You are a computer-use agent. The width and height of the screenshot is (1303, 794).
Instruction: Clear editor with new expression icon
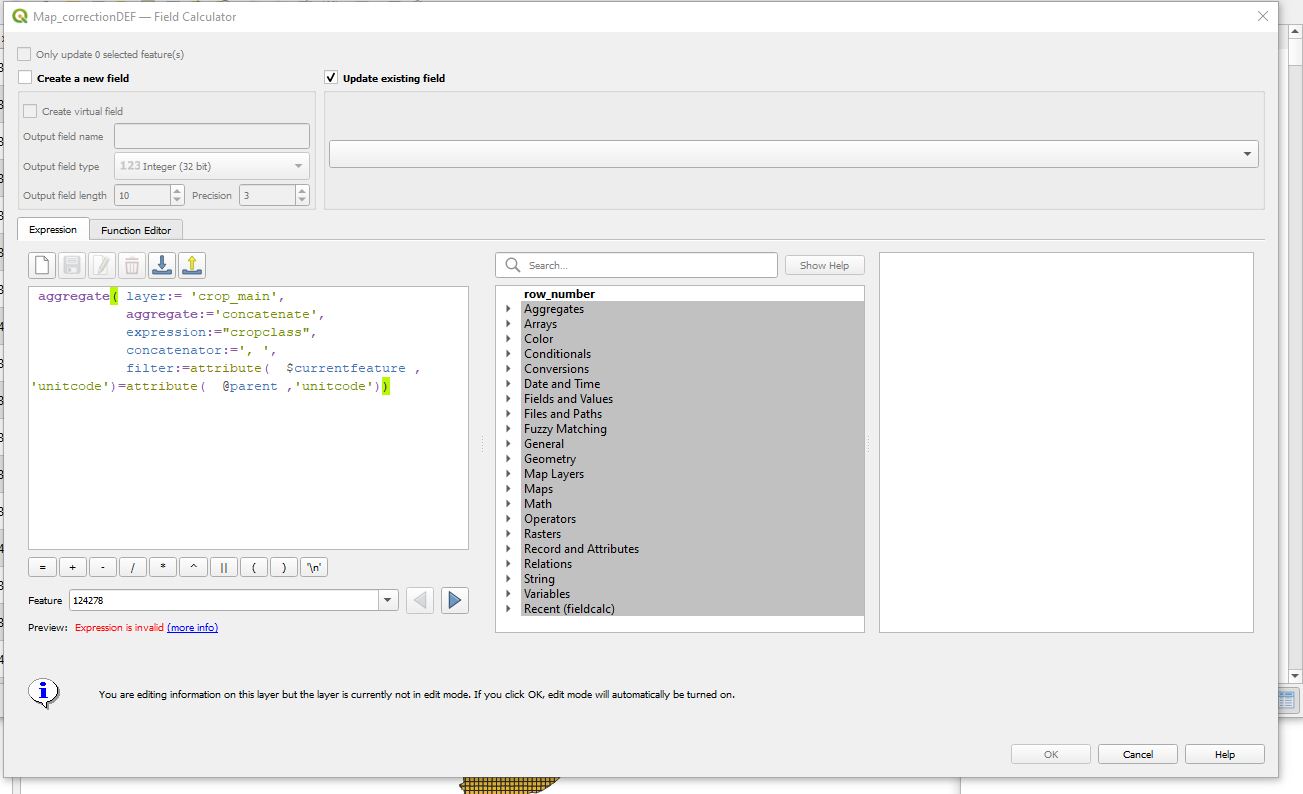[42, 265]
